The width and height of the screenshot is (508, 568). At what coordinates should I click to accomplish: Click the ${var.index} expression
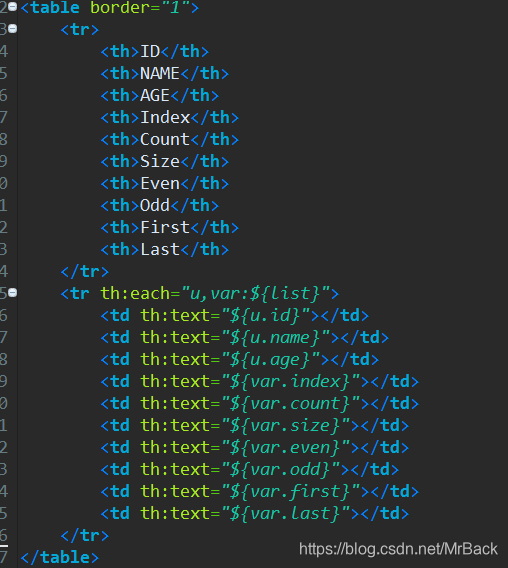tap(290, 382)
